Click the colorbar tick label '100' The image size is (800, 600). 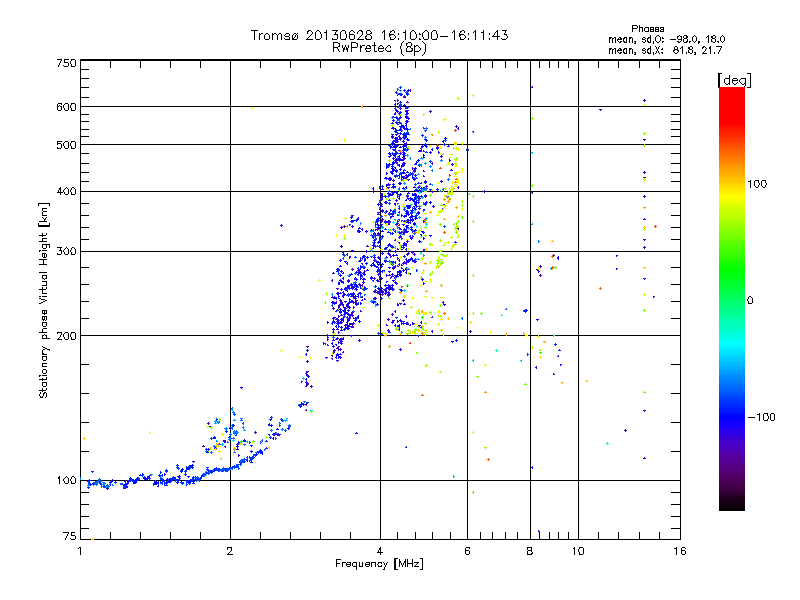coord(757,184)
